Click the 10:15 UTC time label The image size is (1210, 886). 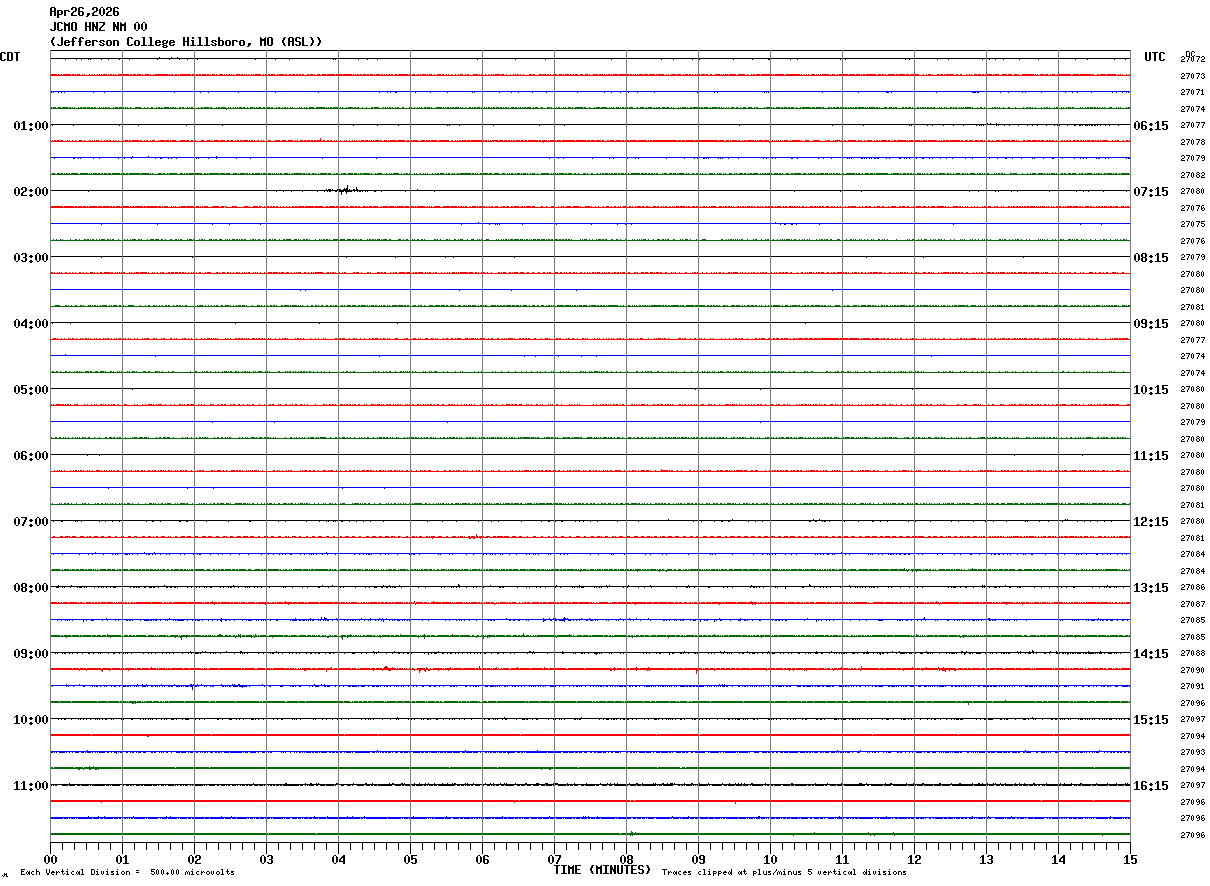(x=1151, y=390)
